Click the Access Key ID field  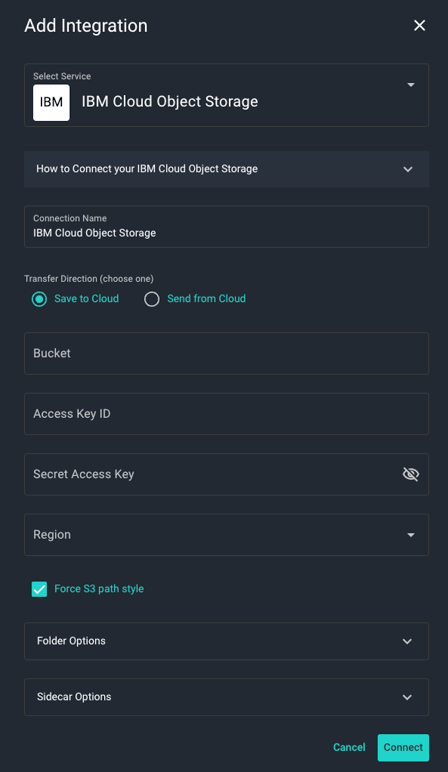click(226, 414)
